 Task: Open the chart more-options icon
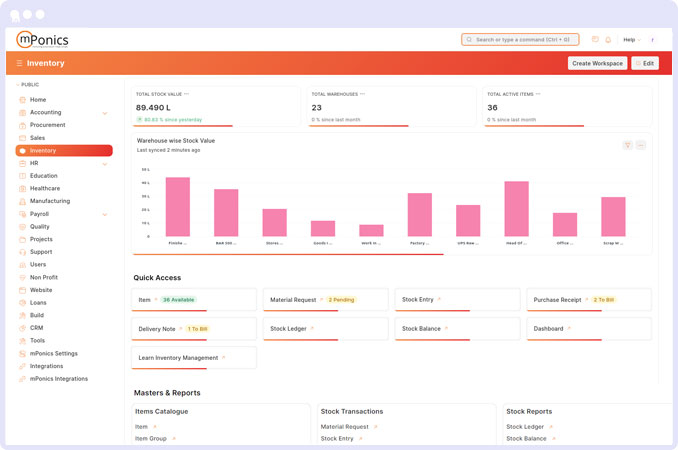pos(641,145)
